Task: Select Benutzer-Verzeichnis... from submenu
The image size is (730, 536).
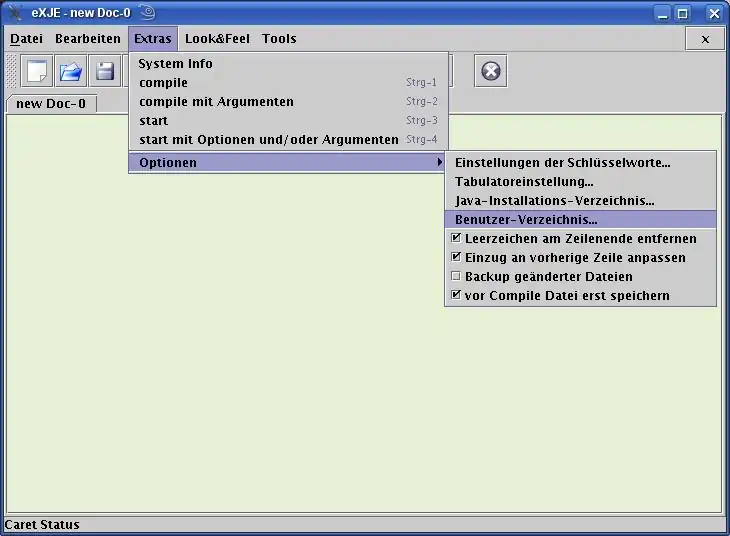Action: point(526,220)
